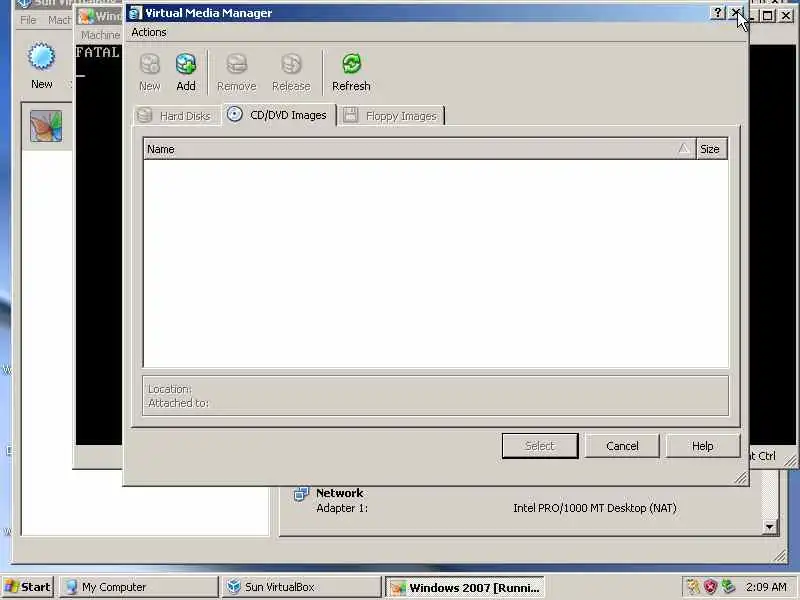The height and width of the screenshot is (600, 800).
Task: Switch to My Computer taskbar item
Action: (139, 587)
